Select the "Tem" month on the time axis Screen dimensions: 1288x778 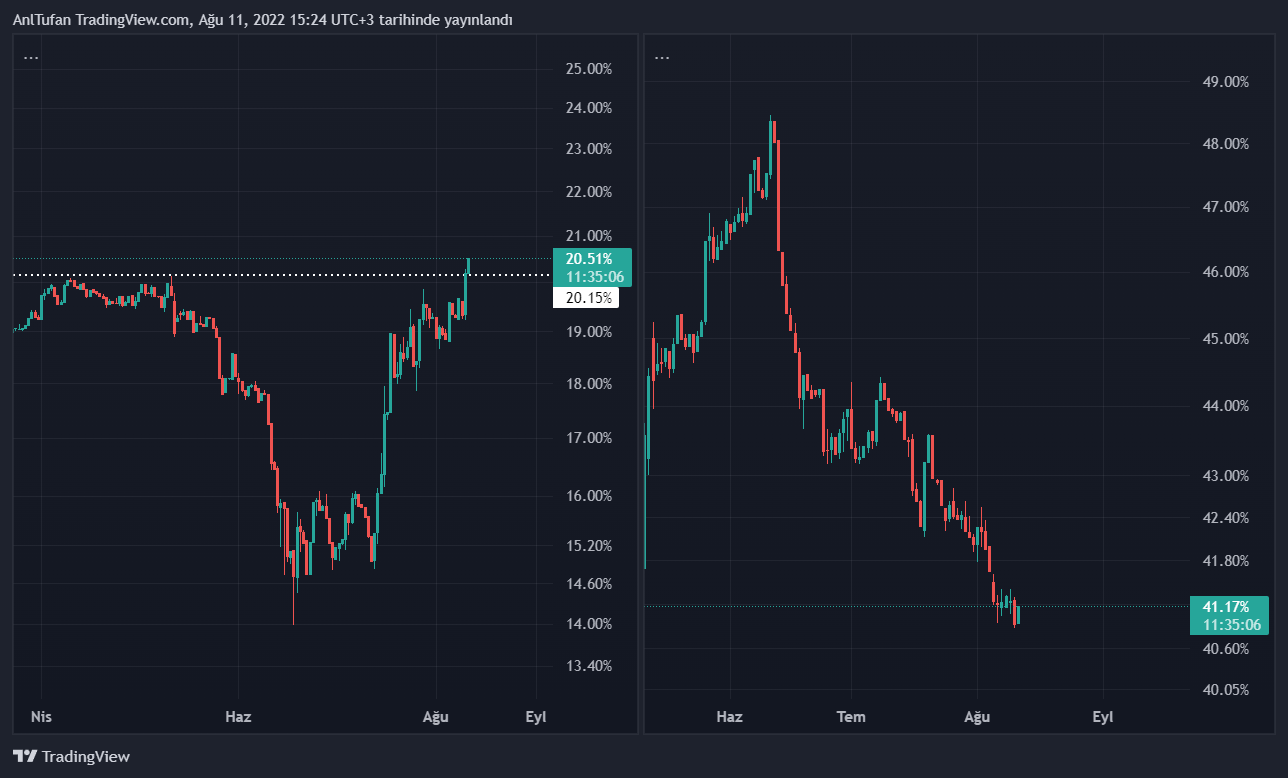[851, 717]
